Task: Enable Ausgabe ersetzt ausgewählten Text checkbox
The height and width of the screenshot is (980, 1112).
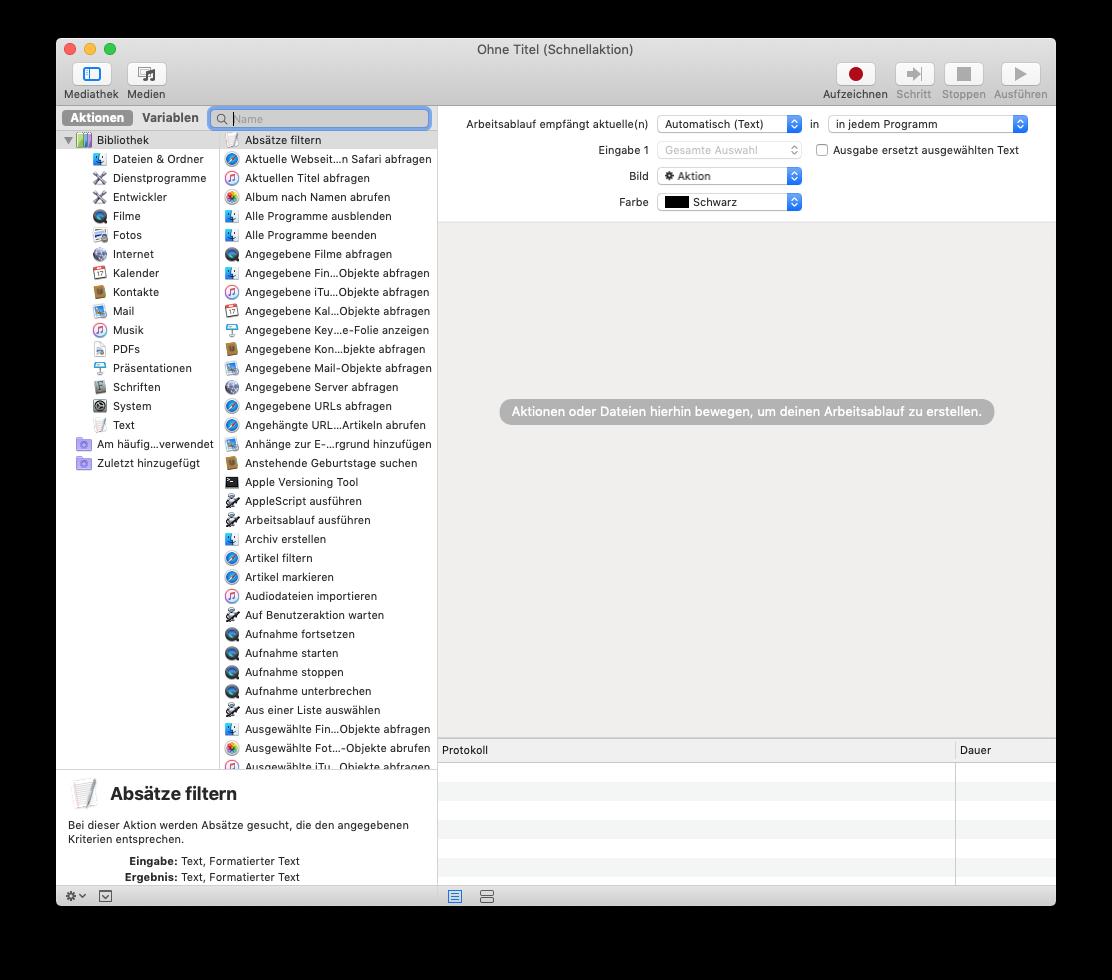Action: click(822, 150)
